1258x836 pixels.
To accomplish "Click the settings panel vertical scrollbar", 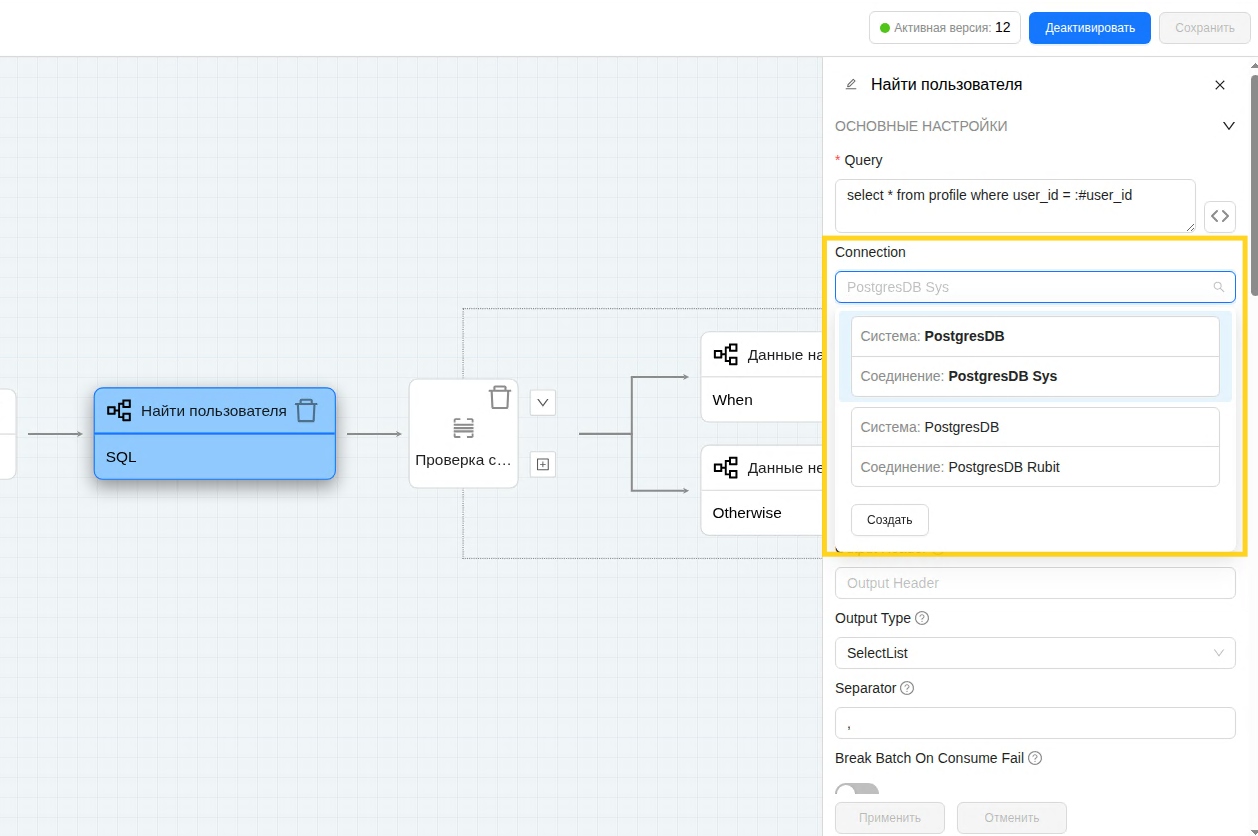I will point(1254,180).
